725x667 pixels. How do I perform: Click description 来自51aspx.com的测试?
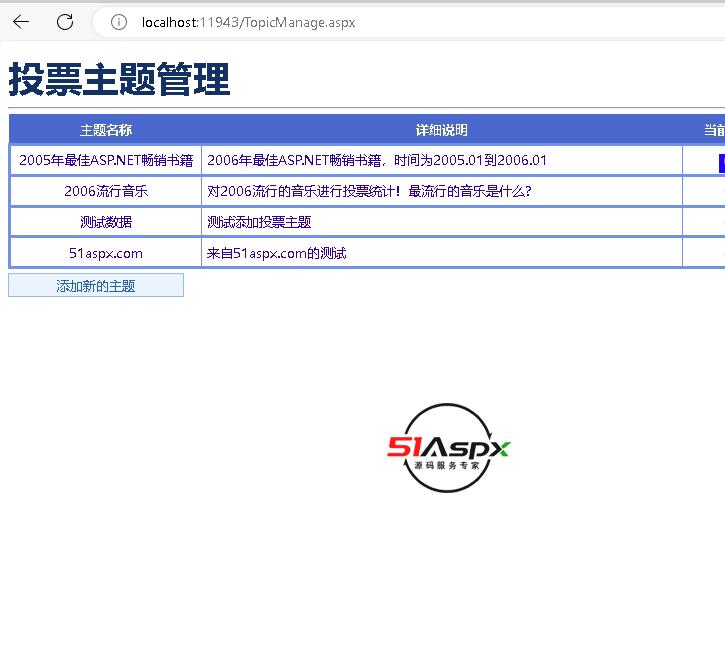pos(442,253)
